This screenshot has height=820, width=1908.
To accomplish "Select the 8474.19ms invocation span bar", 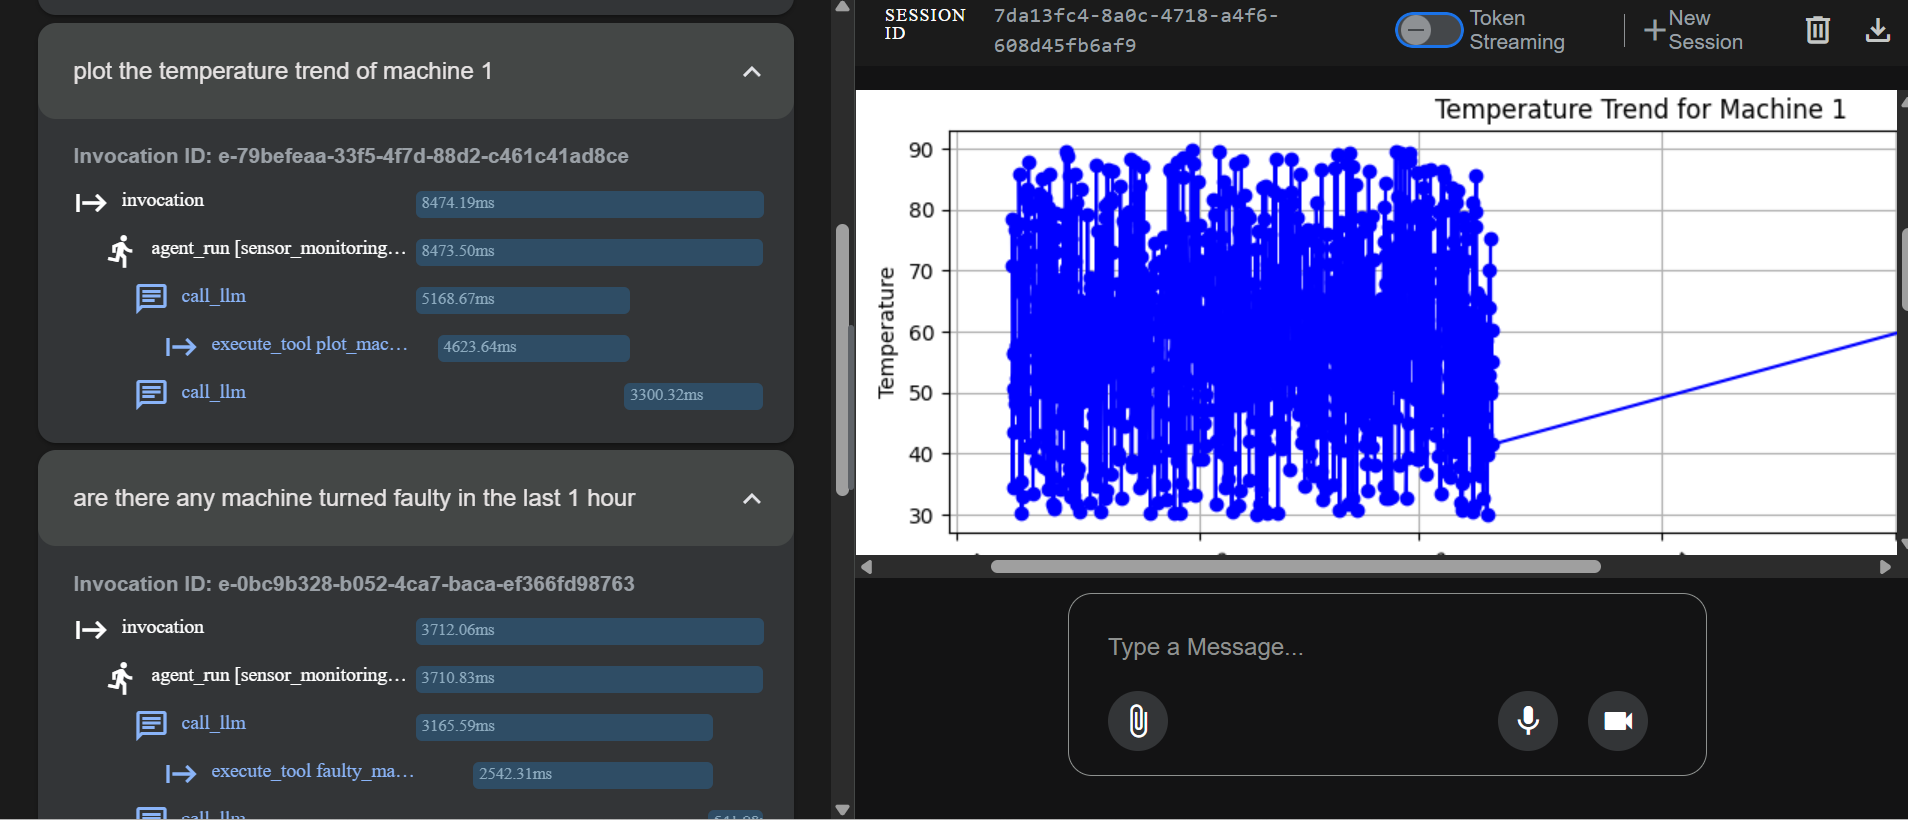I will (x=590, y=204).
